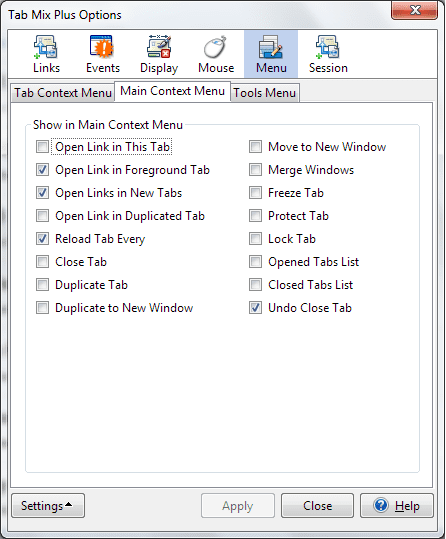Screen dimensions: 446x539
Task: Click the Close button at the bottom
Action: pyautogui.click(x=317, y=506)
